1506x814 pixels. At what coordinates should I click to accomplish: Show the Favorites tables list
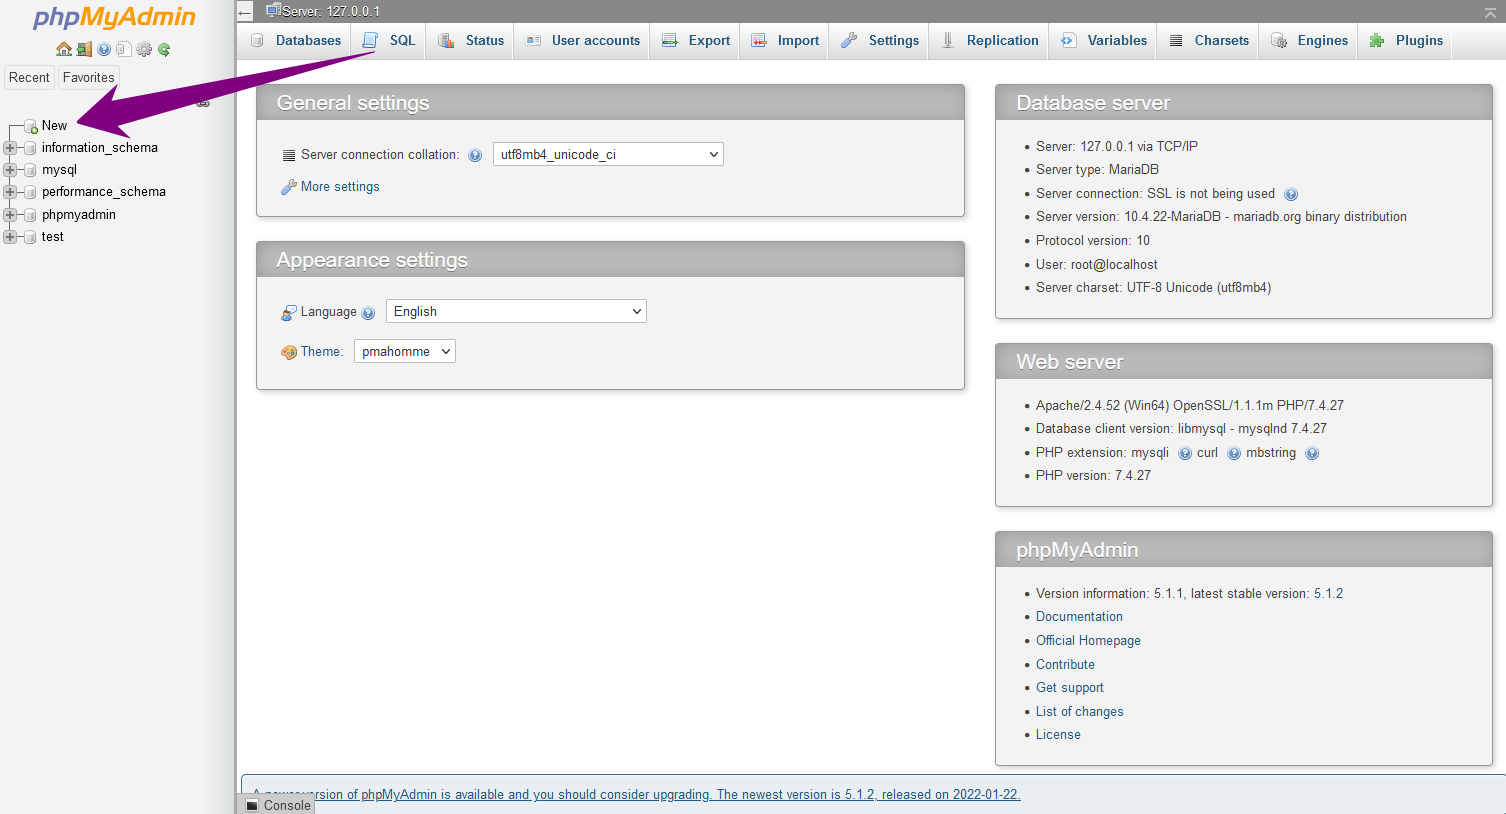89,77
